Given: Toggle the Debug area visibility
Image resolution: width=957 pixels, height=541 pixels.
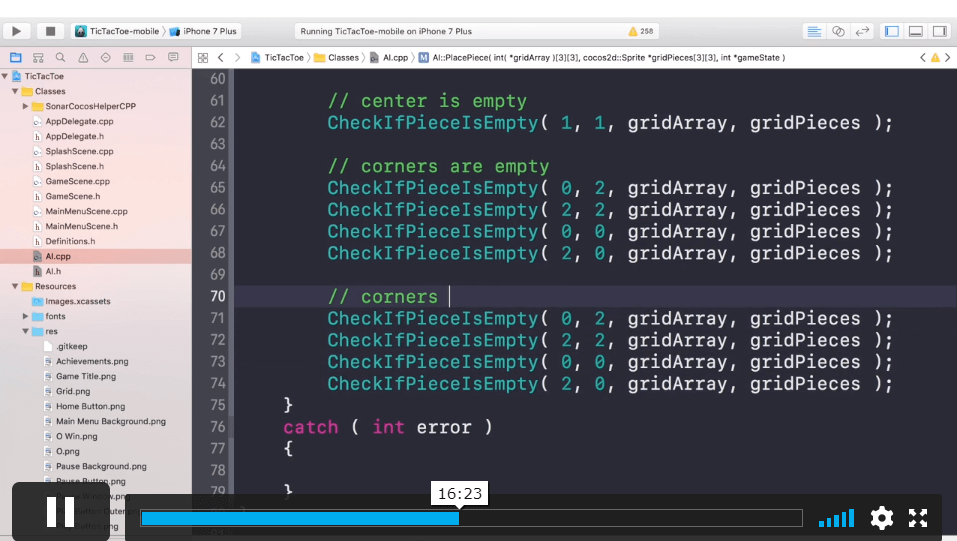Looking at the screenshot, I should pos(915,31).
